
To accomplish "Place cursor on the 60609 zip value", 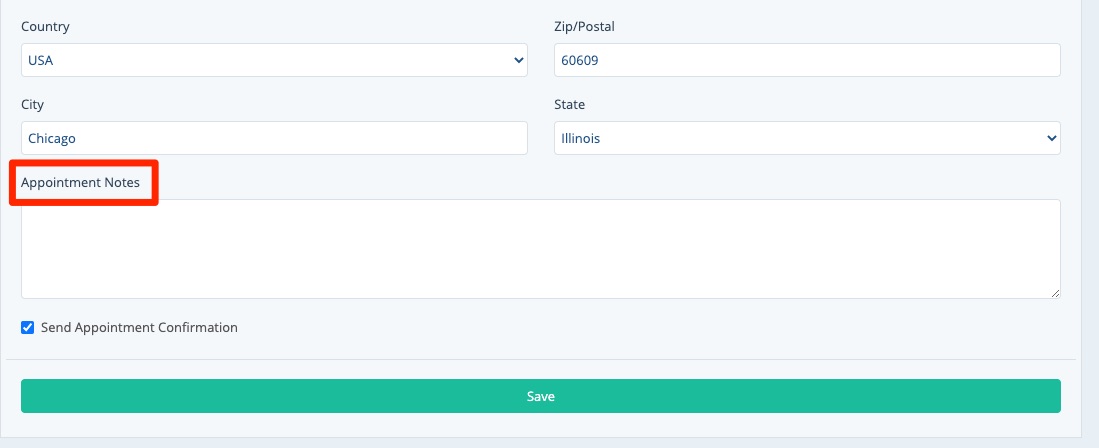I will 580,60.
